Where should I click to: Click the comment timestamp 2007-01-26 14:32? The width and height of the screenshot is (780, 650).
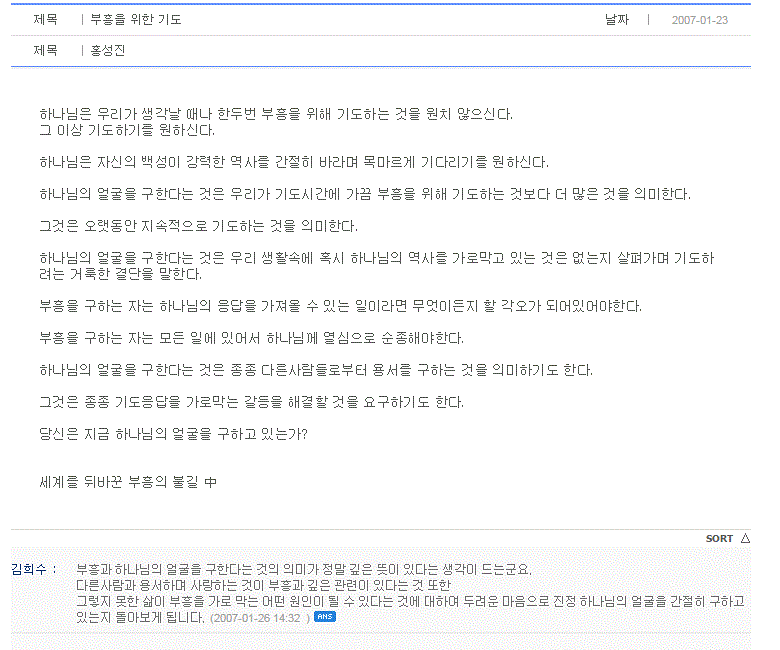(x=260, y=618)
